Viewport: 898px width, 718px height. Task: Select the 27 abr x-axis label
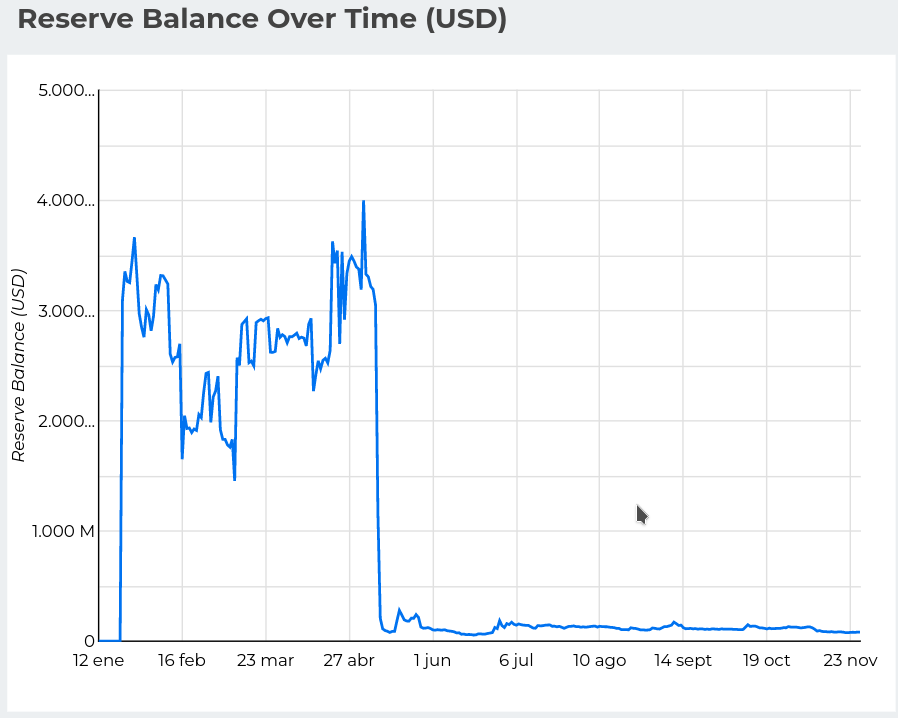click(350, 660)
